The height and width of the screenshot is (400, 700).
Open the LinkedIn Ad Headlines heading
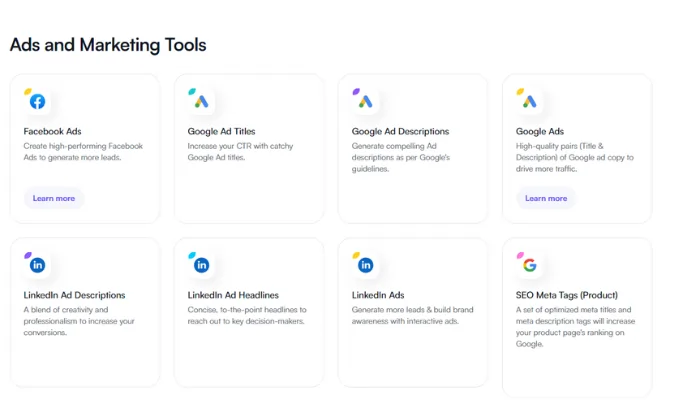(x=233, y=295)
